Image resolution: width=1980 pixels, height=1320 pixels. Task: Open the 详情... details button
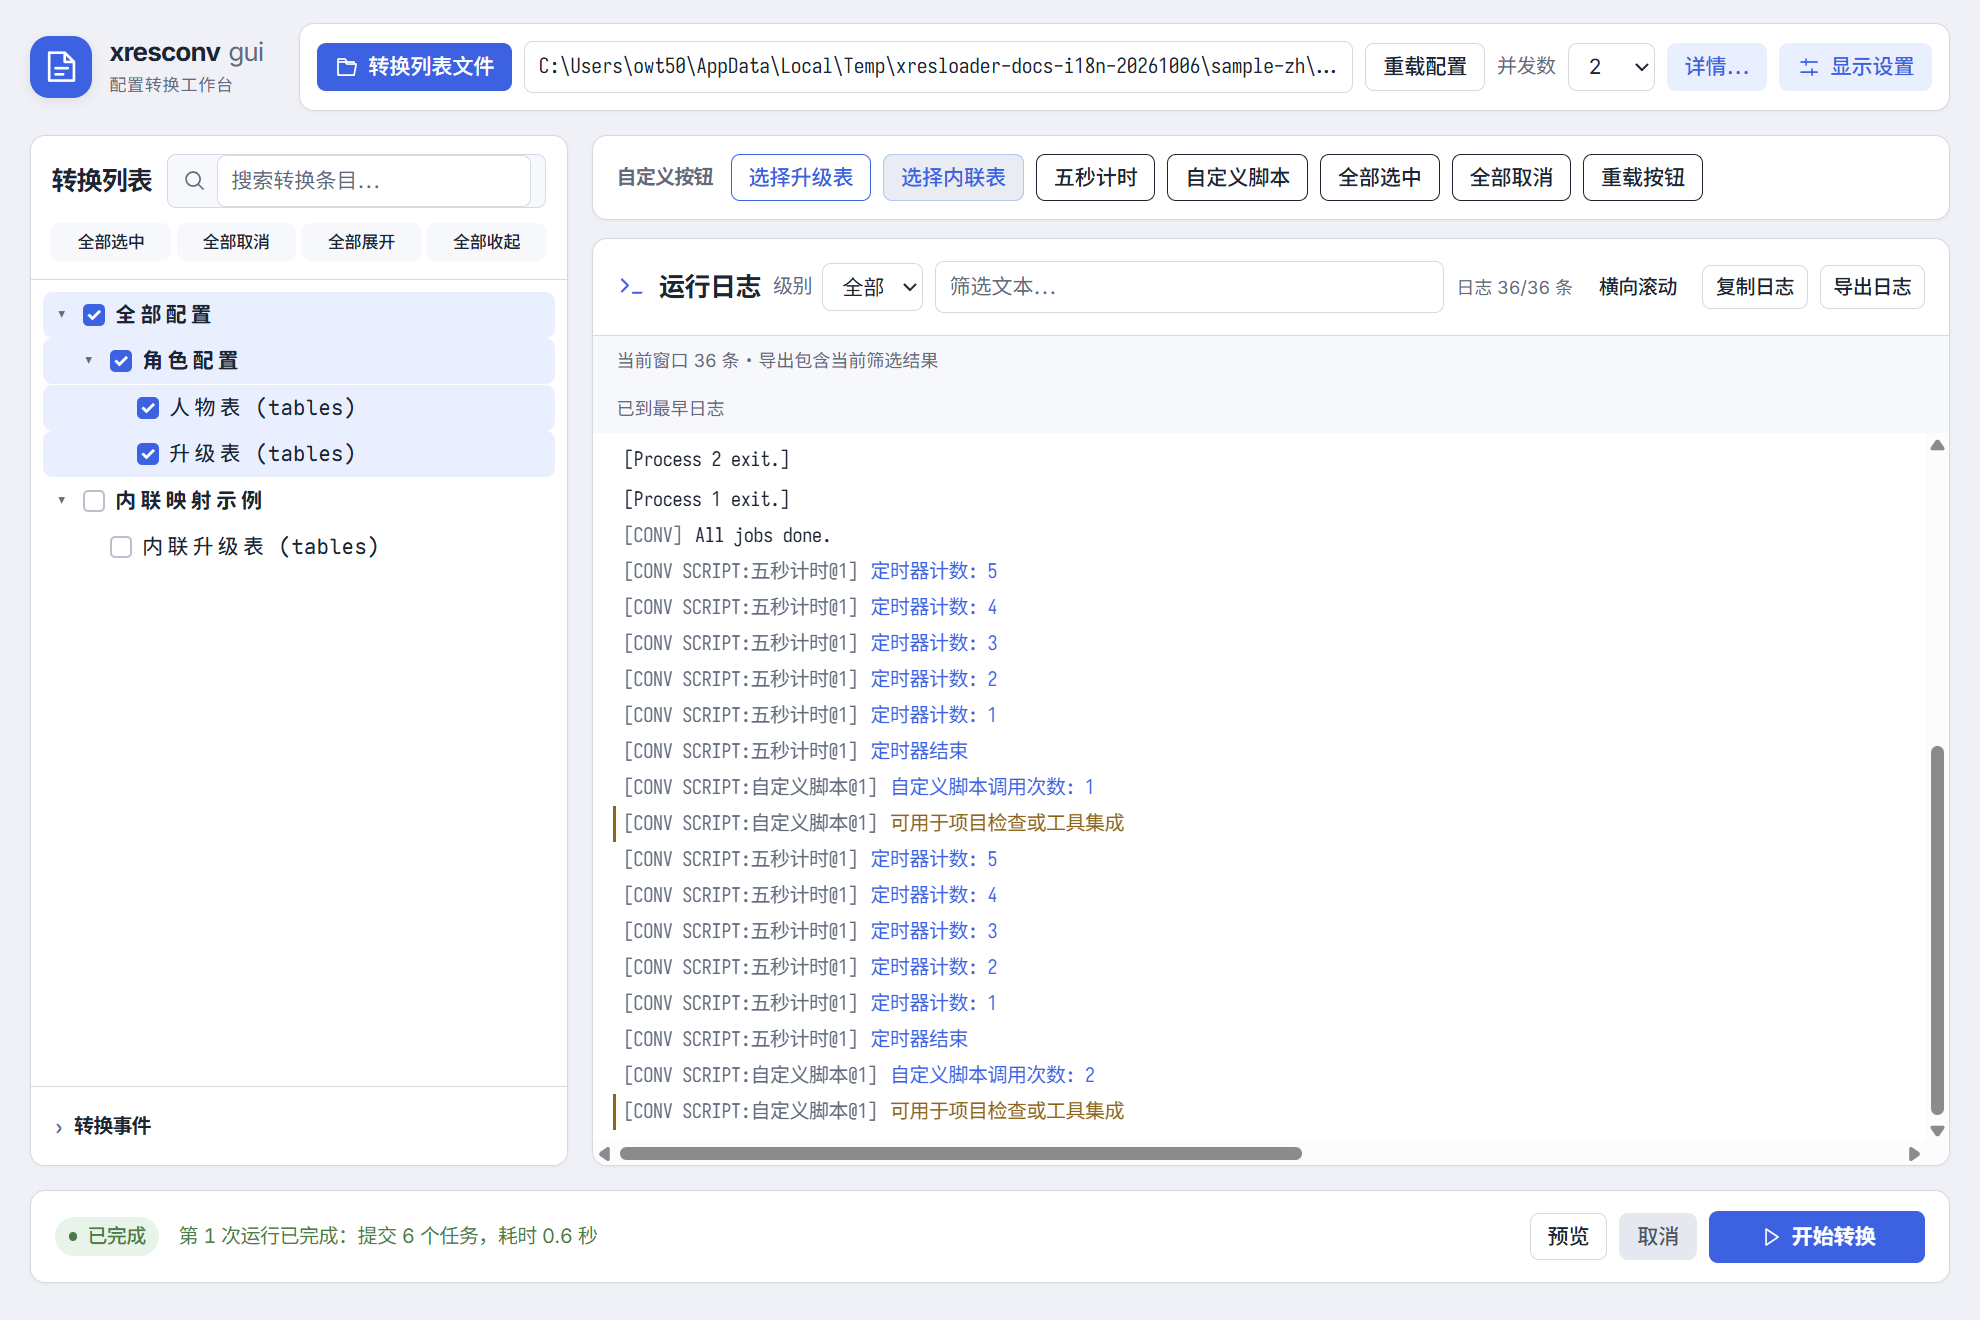click(1716, 67)
